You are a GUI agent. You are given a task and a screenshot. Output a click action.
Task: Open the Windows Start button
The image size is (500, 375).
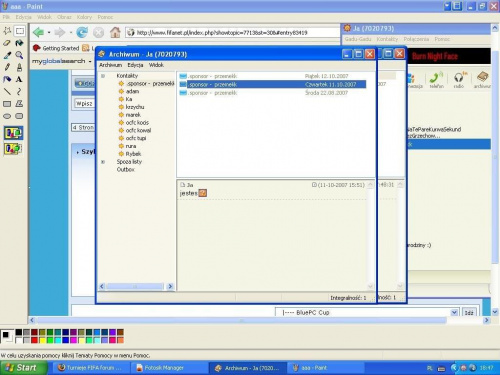(23, 368)
